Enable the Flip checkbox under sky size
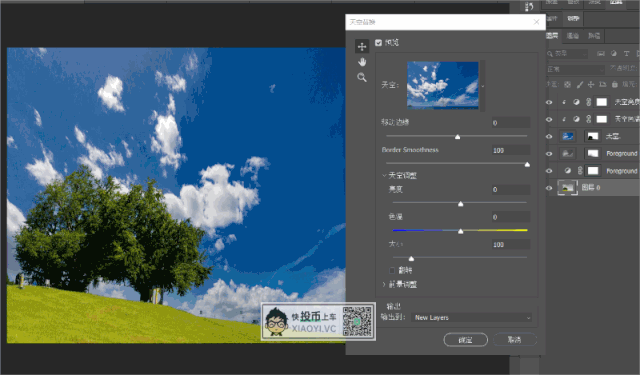640x375 pixels. [392, 270]
